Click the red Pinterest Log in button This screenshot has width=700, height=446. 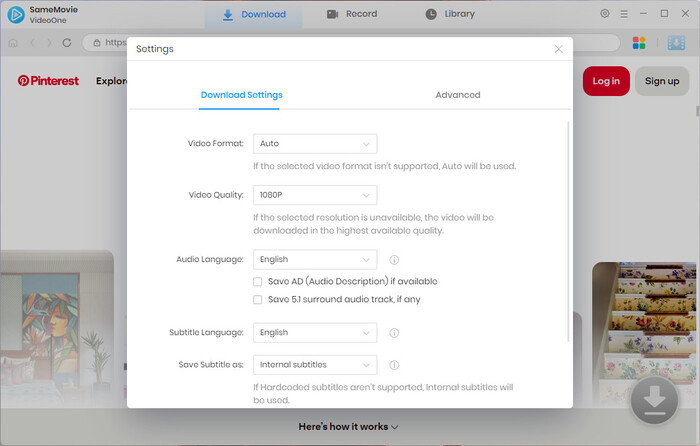pyautogui.click(x=606, y=81)
